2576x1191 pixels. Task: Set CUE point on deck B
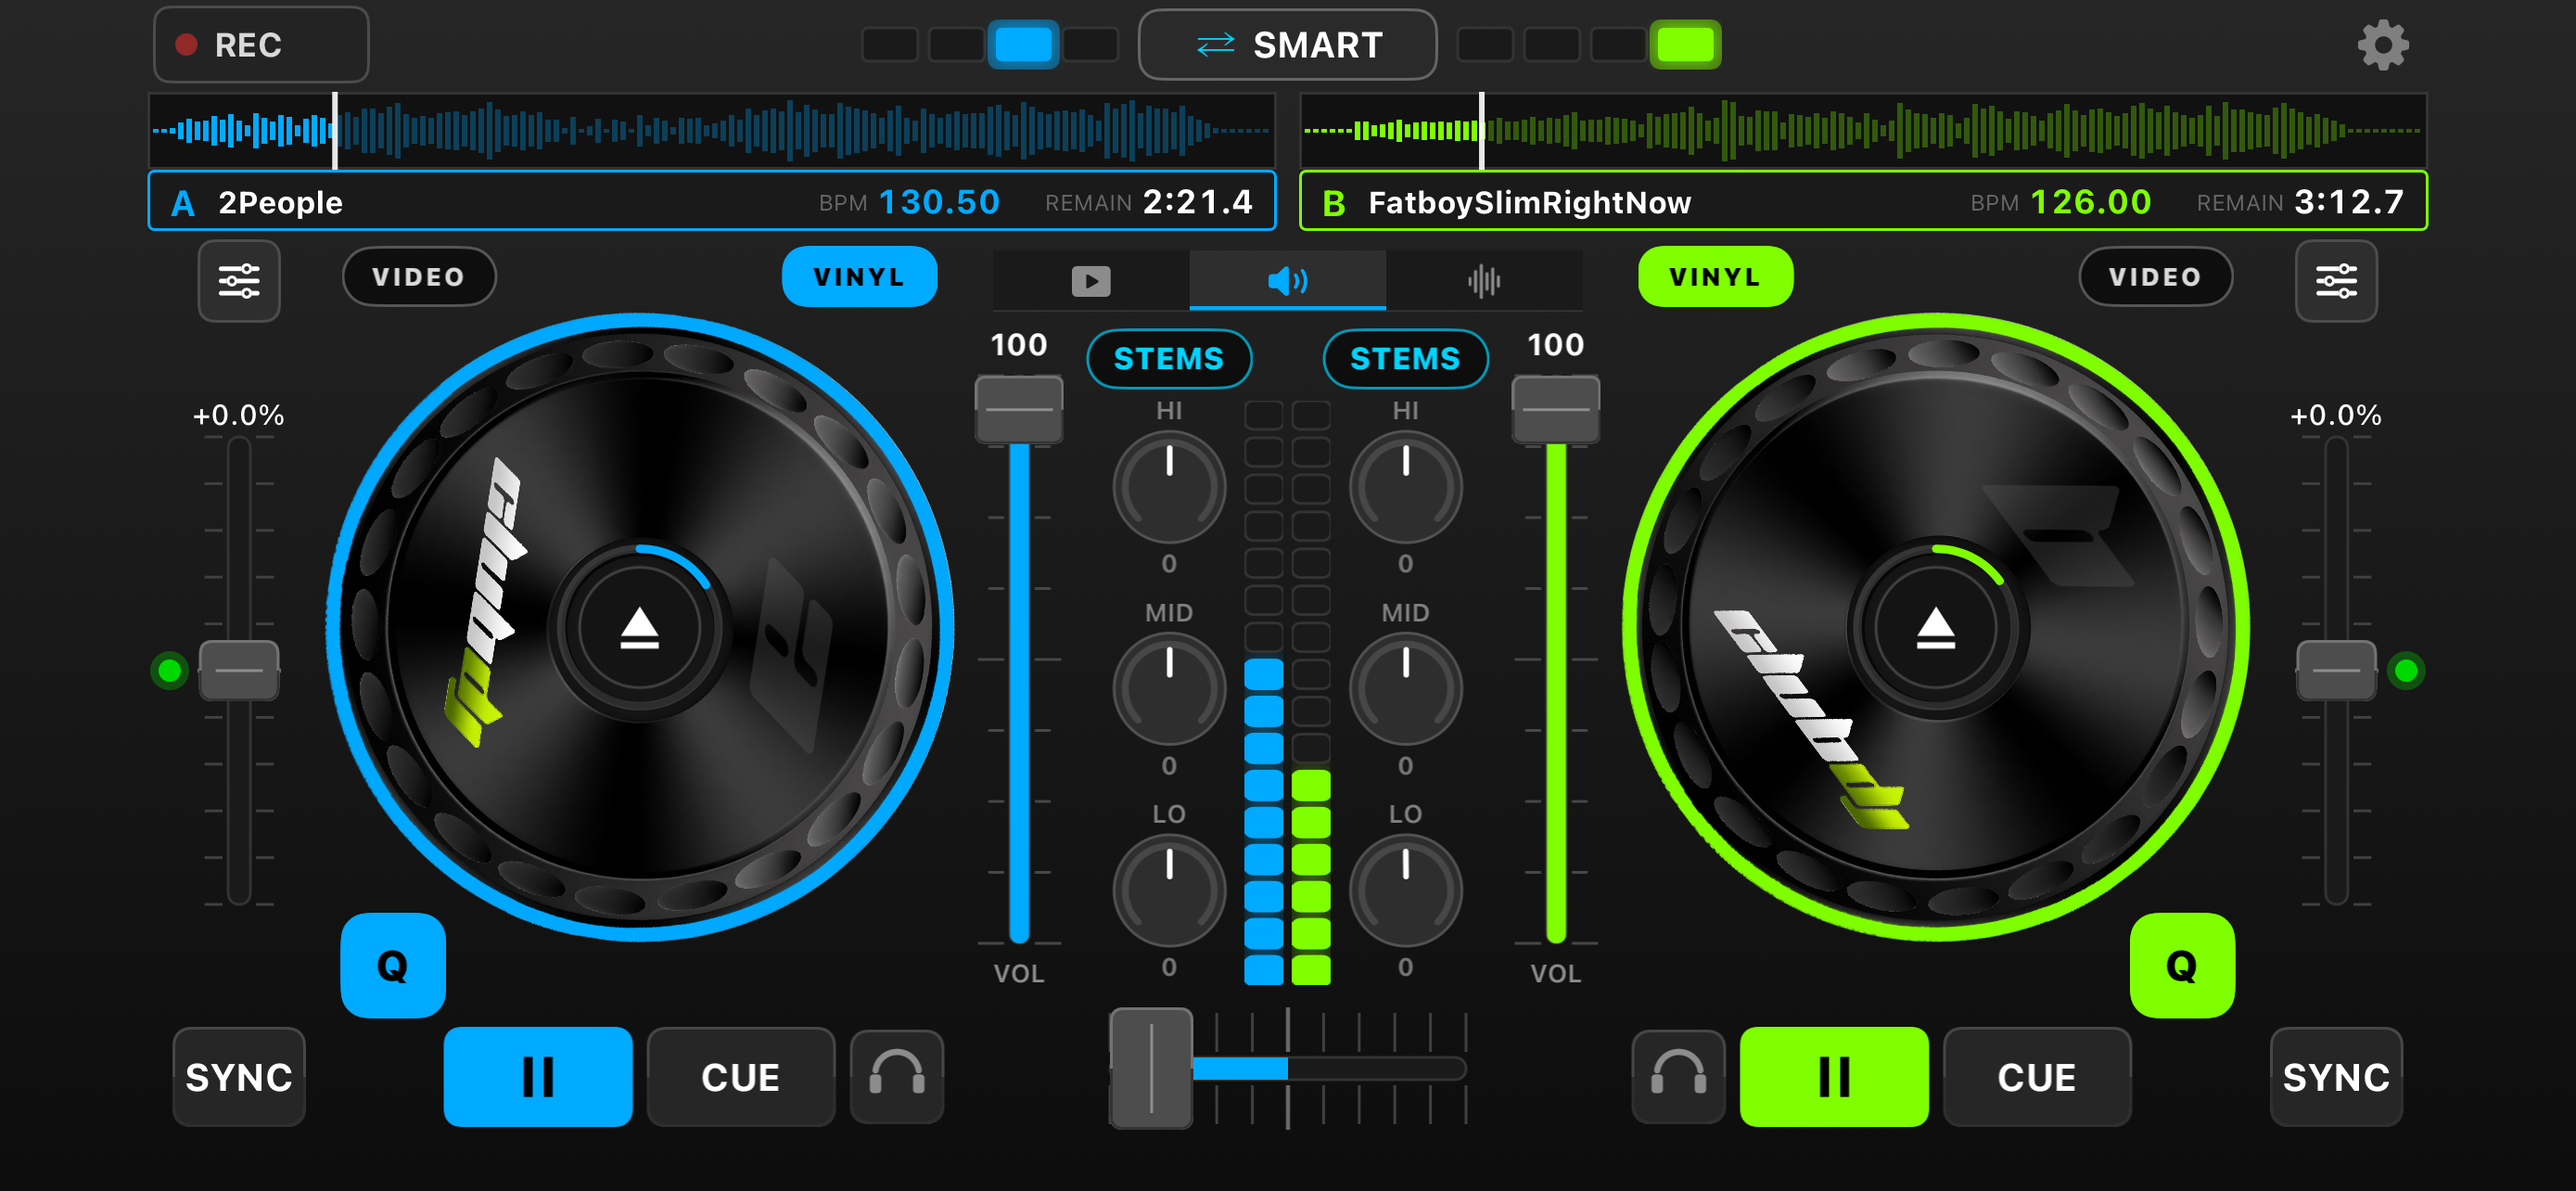click(x=2037, y=1077)
